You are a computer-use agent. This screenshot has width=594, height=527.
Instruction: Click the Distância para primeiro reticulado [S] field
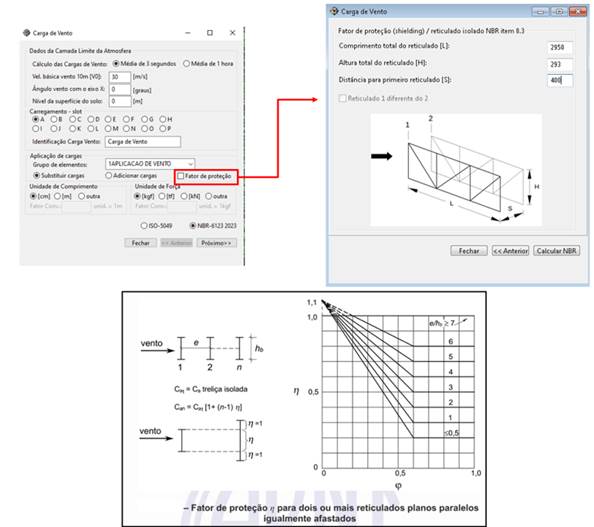tap(560, 80)
